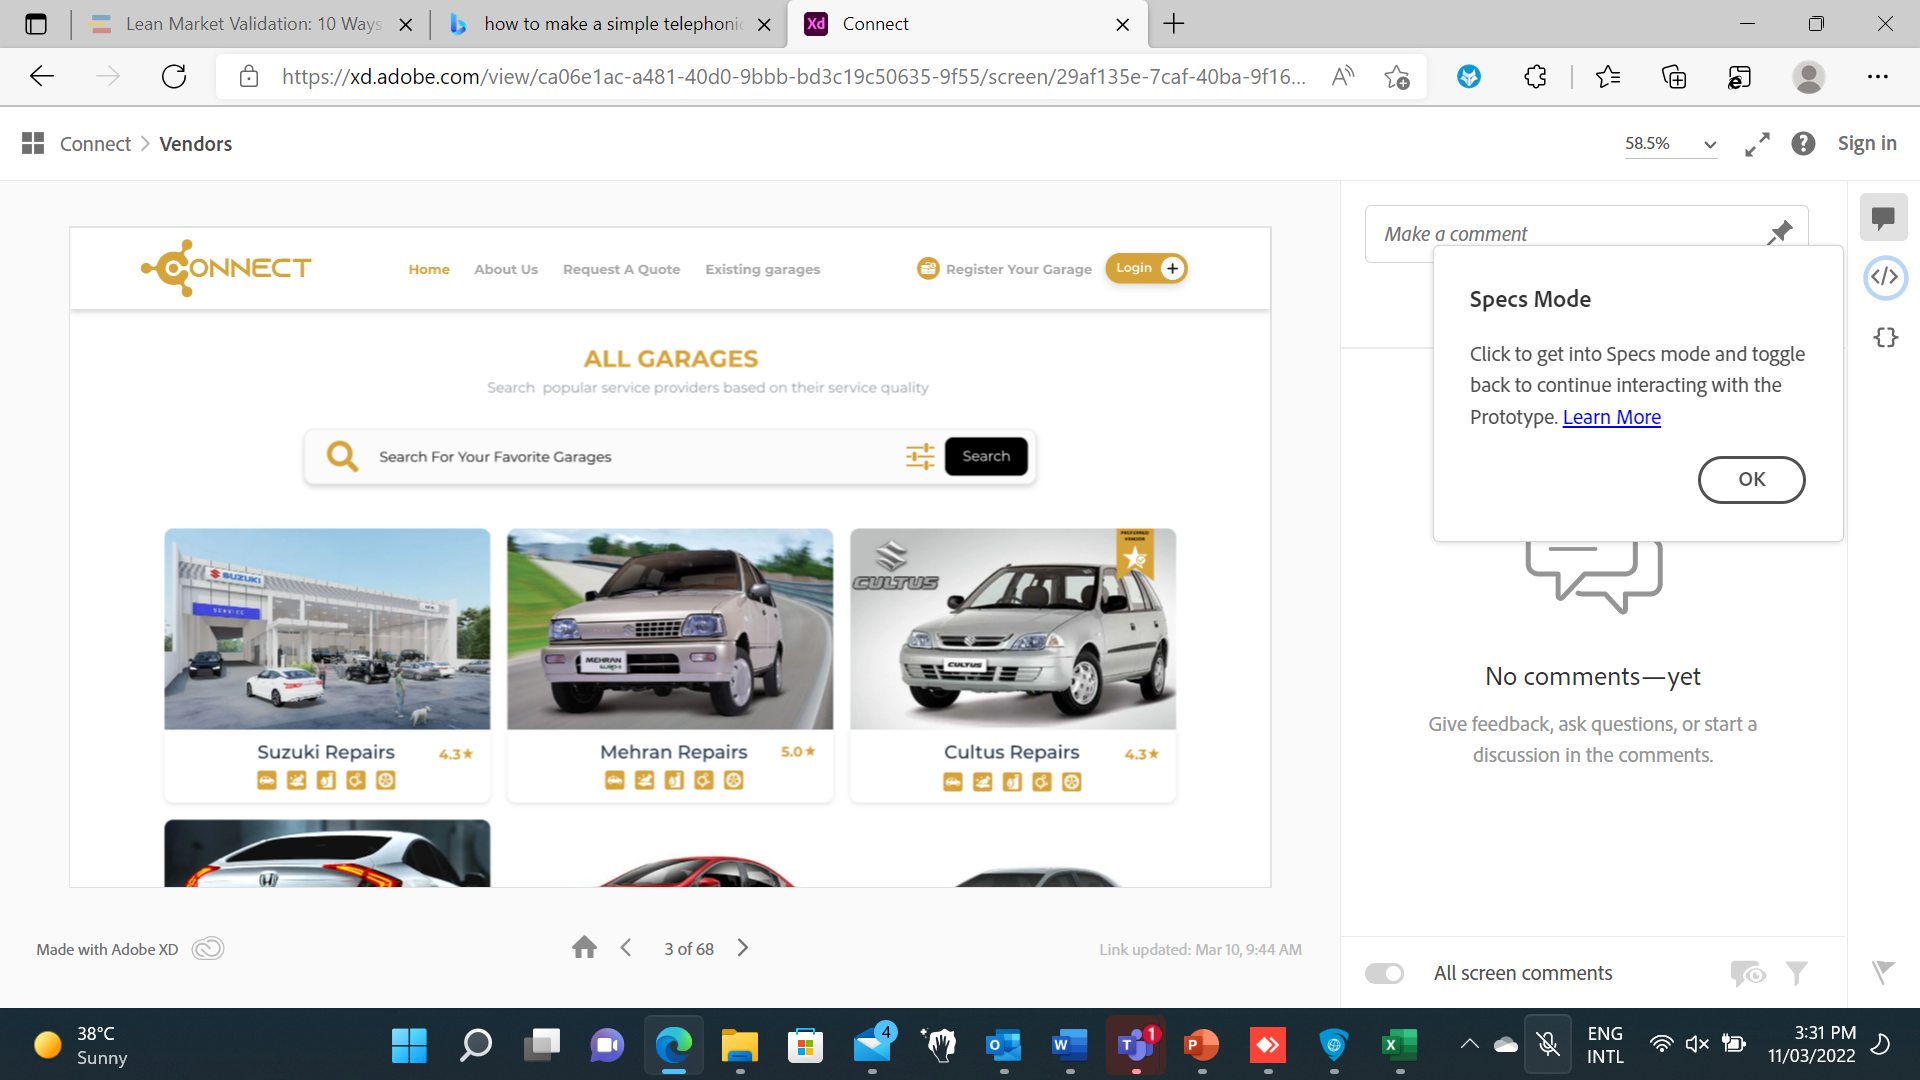This screenshot has width=1920, height=1080.
Task: Open the Help question mark icon
Action: (x=1803, y=144)
